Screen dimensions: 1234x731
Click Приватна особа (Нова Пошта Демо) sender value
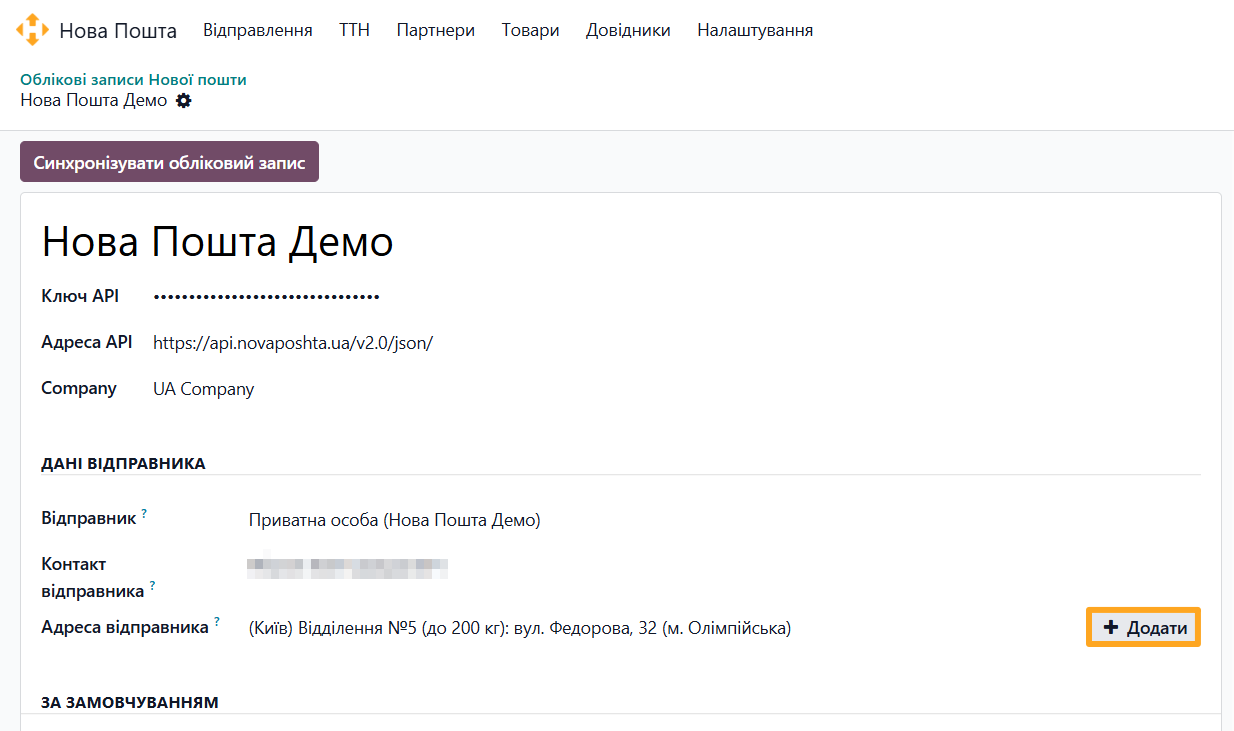click(x=395, y=520)
